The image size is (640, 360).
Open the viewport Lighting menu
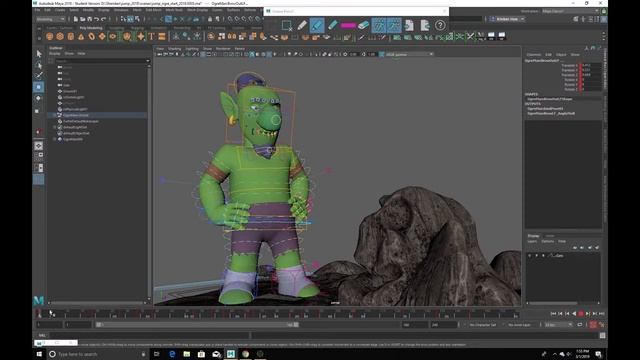pyautogui.click(x=192, y=49)
